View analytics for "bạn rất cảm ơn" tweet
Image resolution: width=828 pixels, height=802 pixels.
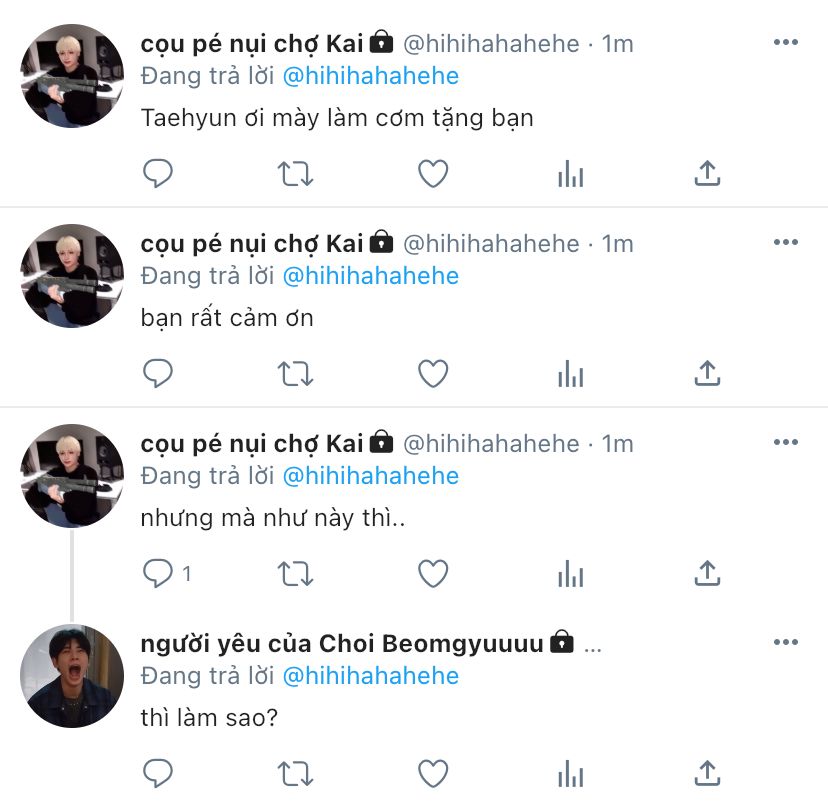pyautogui.click(x=570, y=374)
